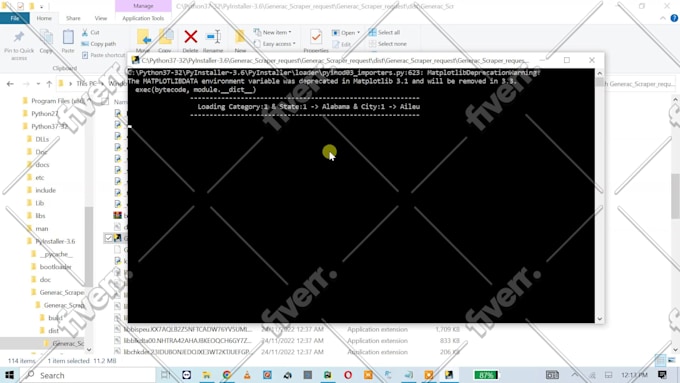Create a New folder from the ribbon

(240, 41)
